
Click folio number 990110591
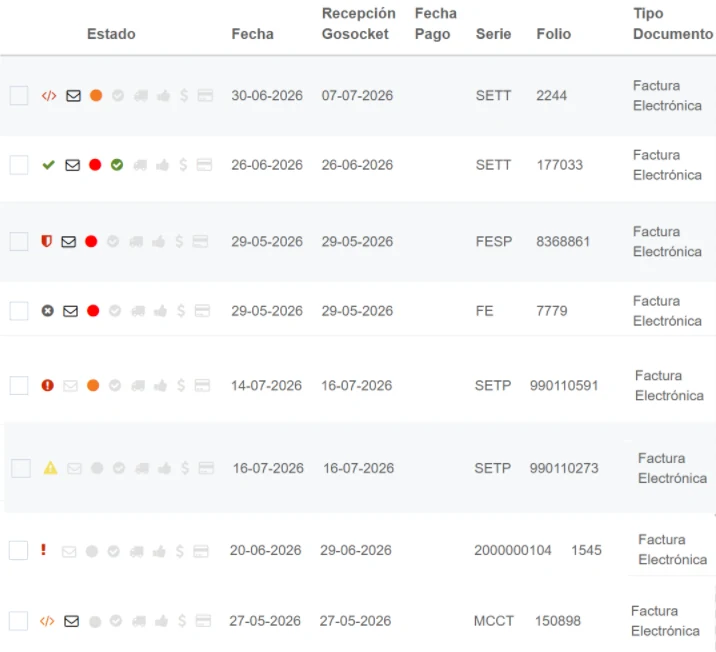coord(564,385)
